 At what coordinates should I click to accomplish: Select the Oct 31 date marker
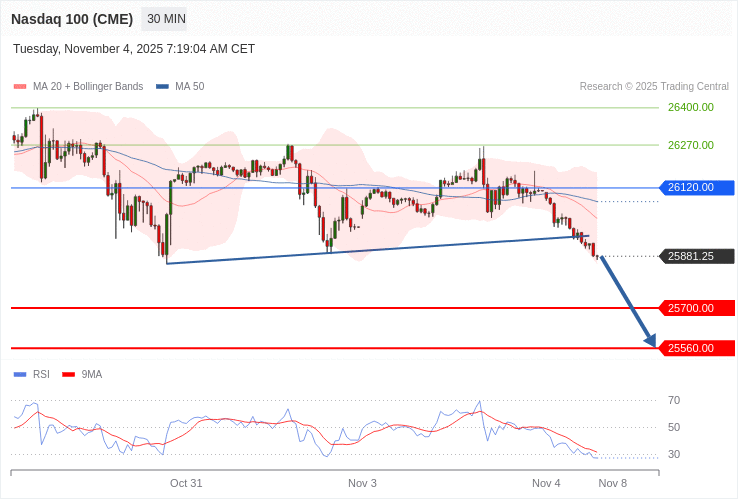[186, 483]
